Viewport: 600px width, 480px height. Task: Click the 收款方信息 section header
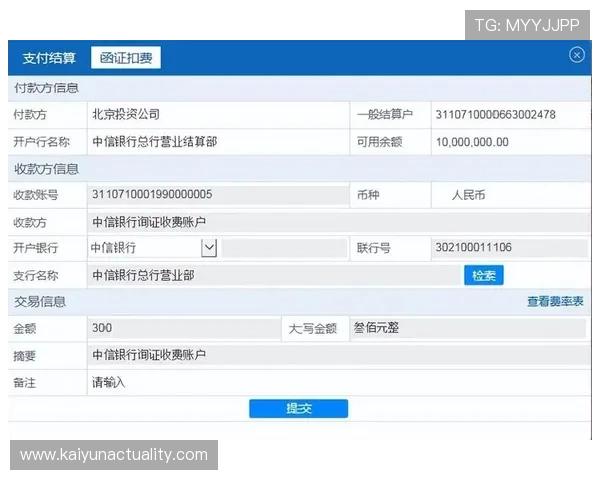coord(46,168)
